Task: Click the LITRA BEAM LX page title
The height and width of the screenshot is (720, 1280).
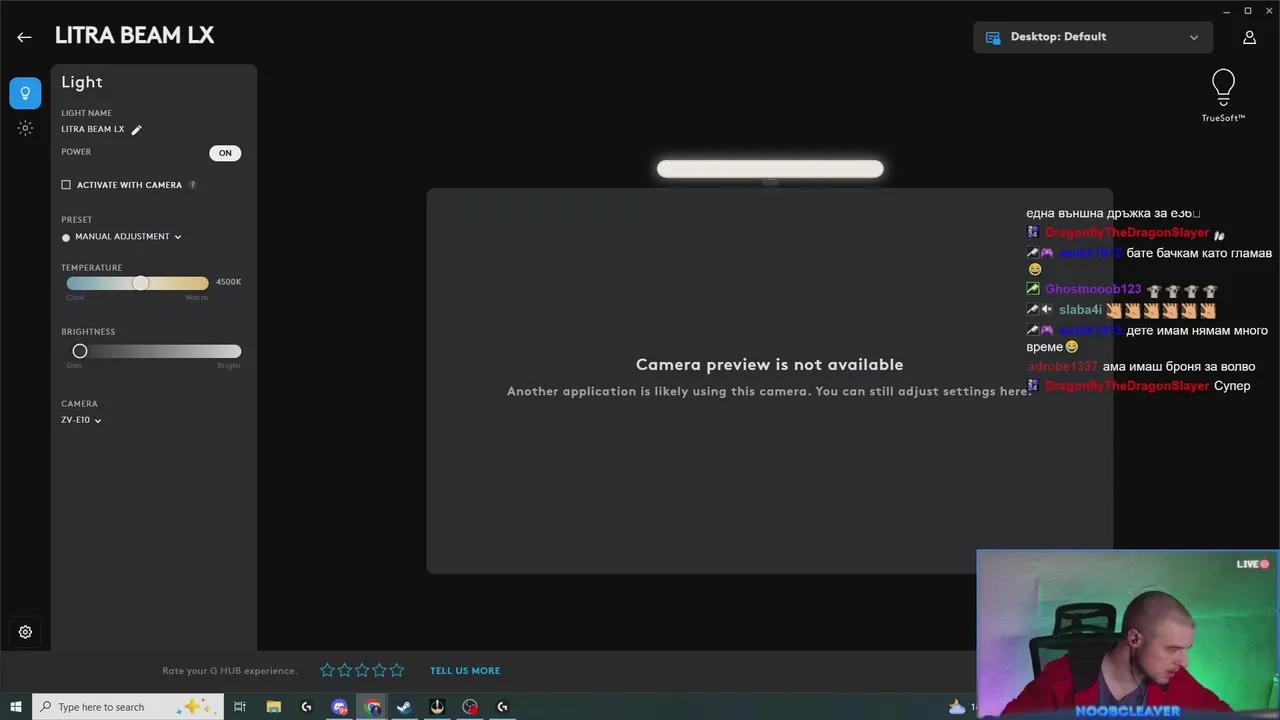Action: point(134,36)
